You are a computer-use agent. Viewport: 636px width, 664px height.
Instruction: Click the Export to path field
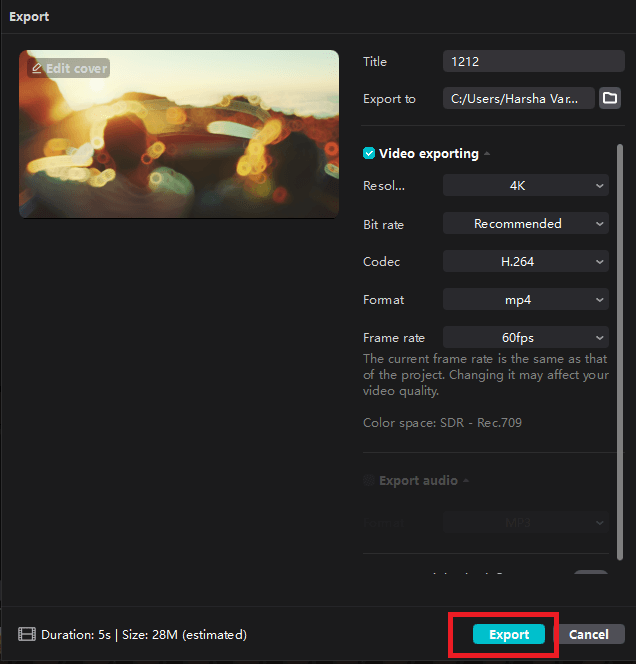pos(519,98)
